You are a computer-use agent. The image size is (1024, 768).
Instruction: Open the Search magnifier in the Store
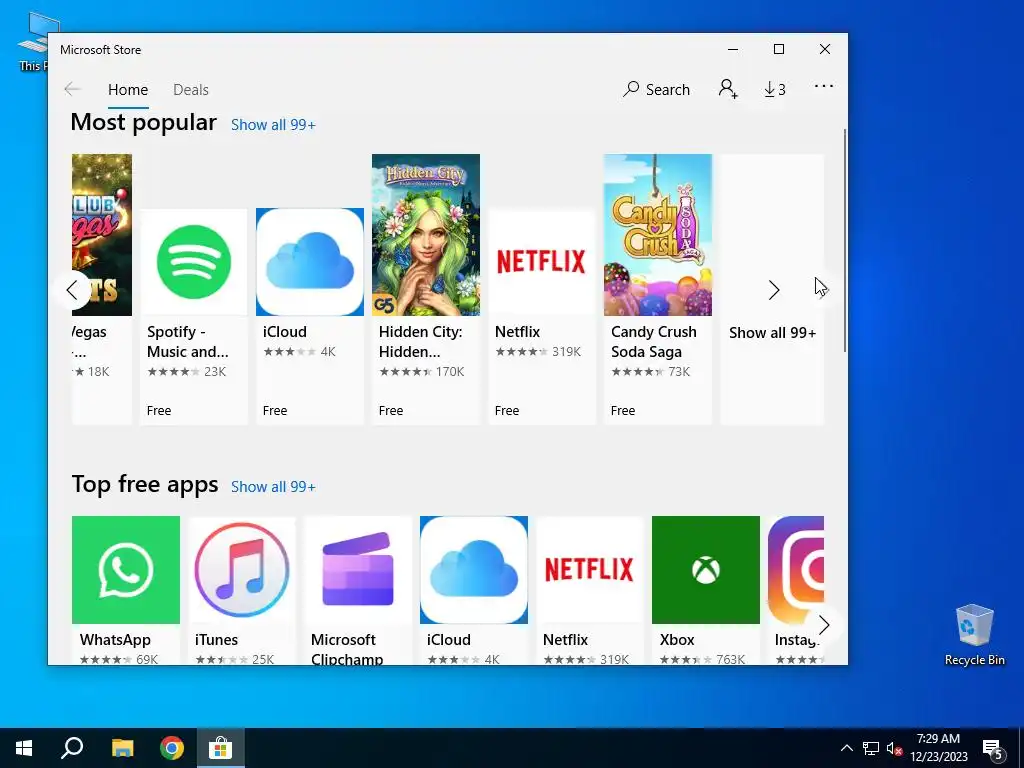pyautogui.click(x=656, y=89)
